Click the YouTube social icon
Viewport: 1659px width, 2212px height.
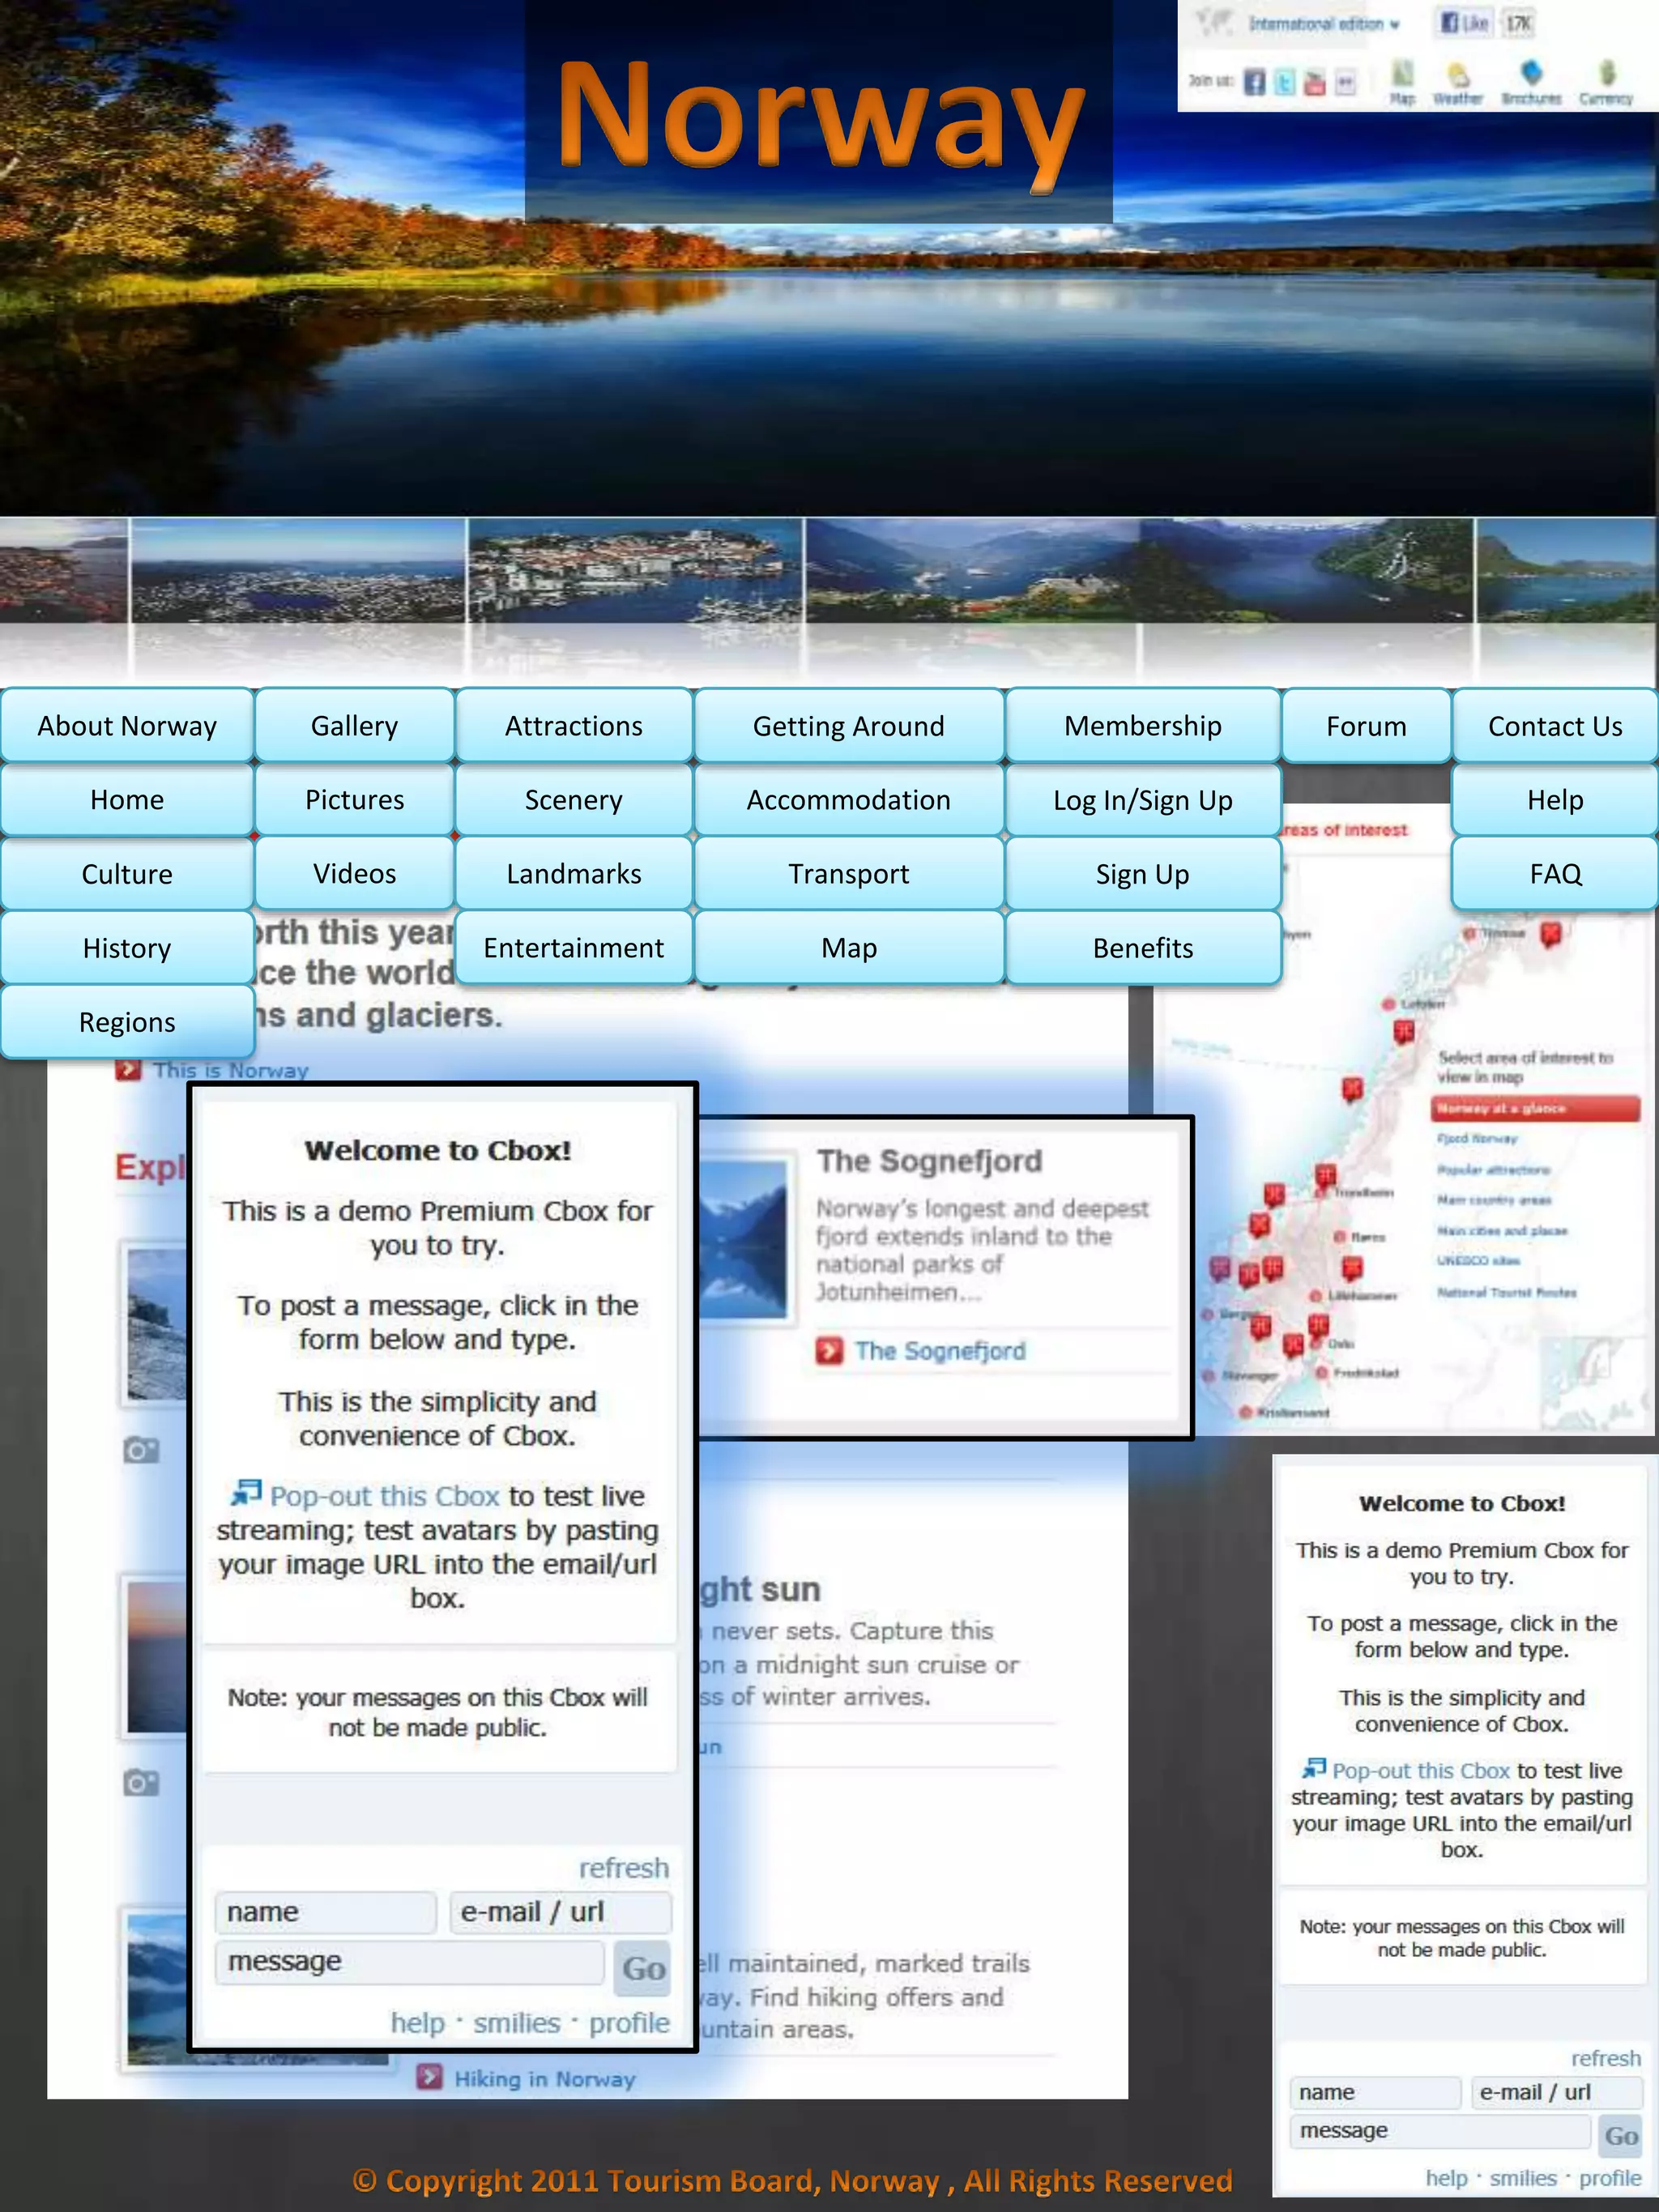coord(1315,82)
